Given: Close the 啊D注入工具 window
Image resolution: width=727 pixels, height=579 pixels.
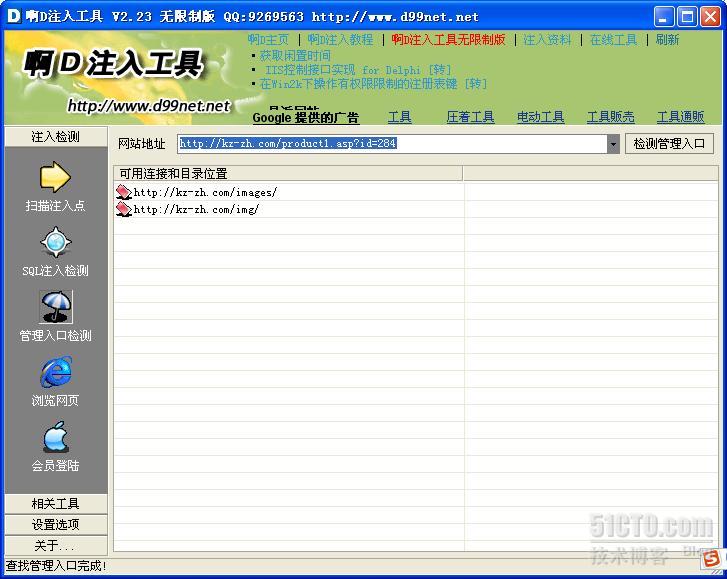Looking at the screenshot, I should click(710, 17).
